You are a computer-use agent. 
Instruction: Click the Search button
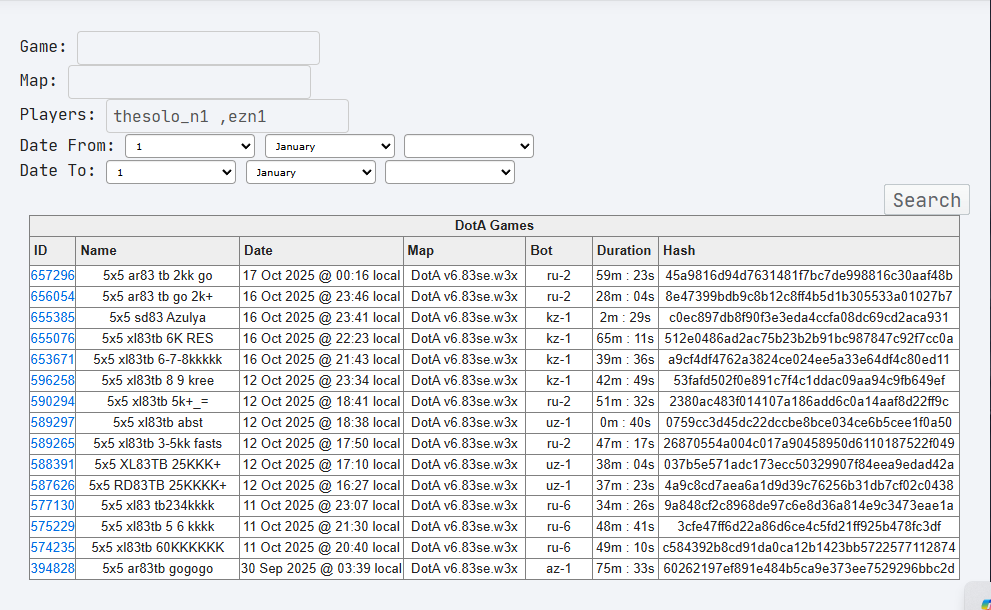[927, 200]
